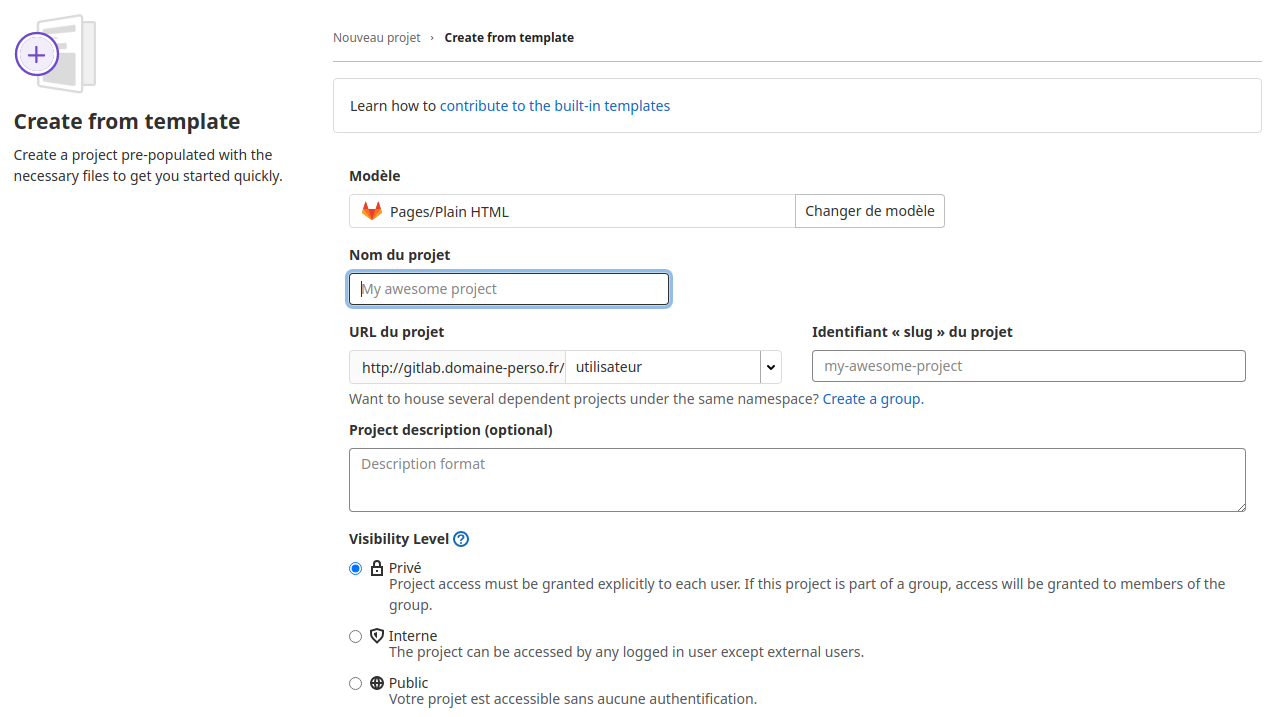Open the Visibility Level help question mark
This screenshot has height=717, width=1274.
tap(461, 539)
